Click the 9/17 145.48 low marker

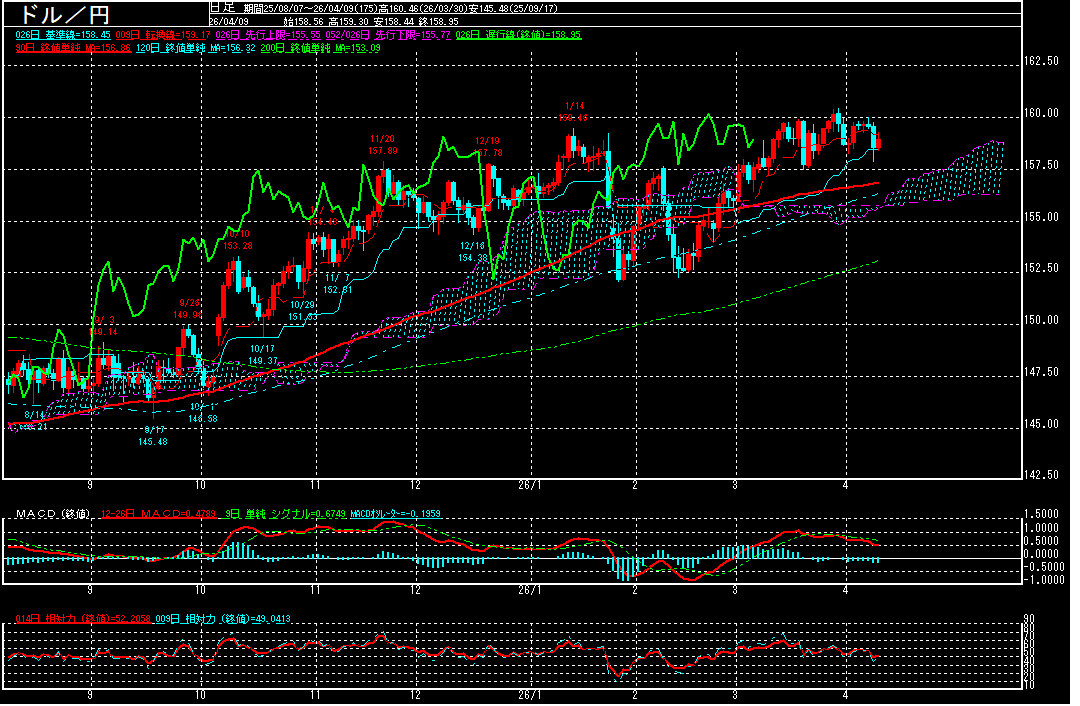click(152, 435)
